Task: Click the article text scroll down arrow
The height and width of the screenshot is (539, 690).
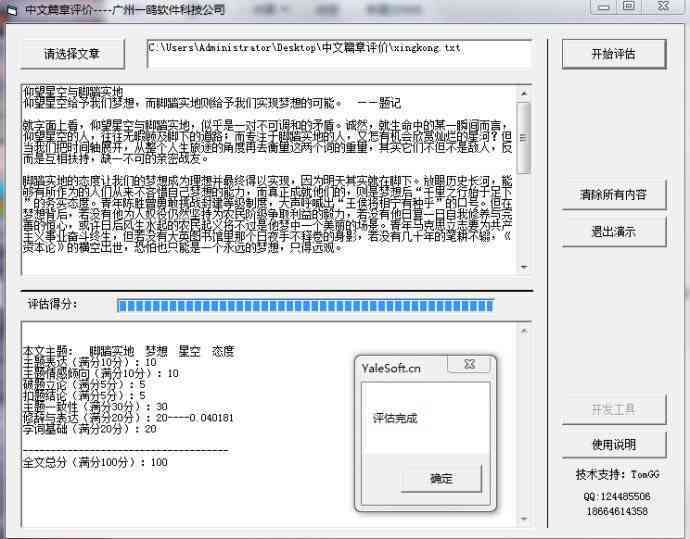Action: coord(524,267)
